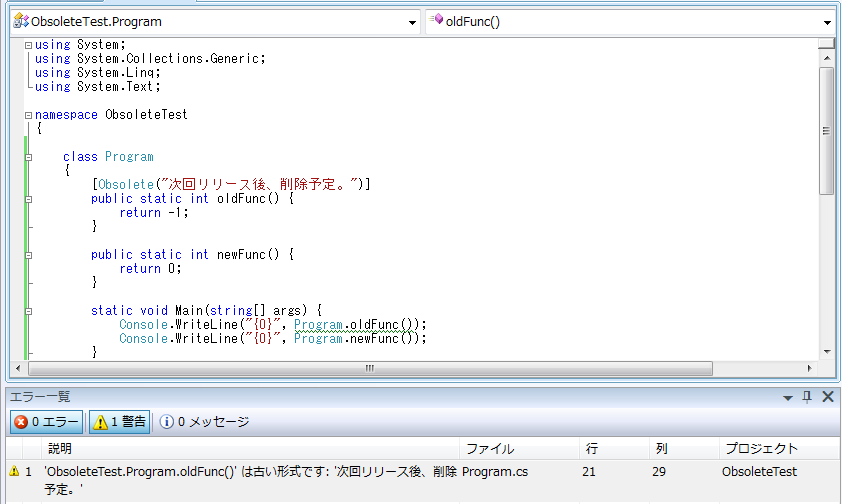Click 'return 0;' statement
Viewport: 842px width, 504px height.
pyautogui.click(x=150, y=269)
